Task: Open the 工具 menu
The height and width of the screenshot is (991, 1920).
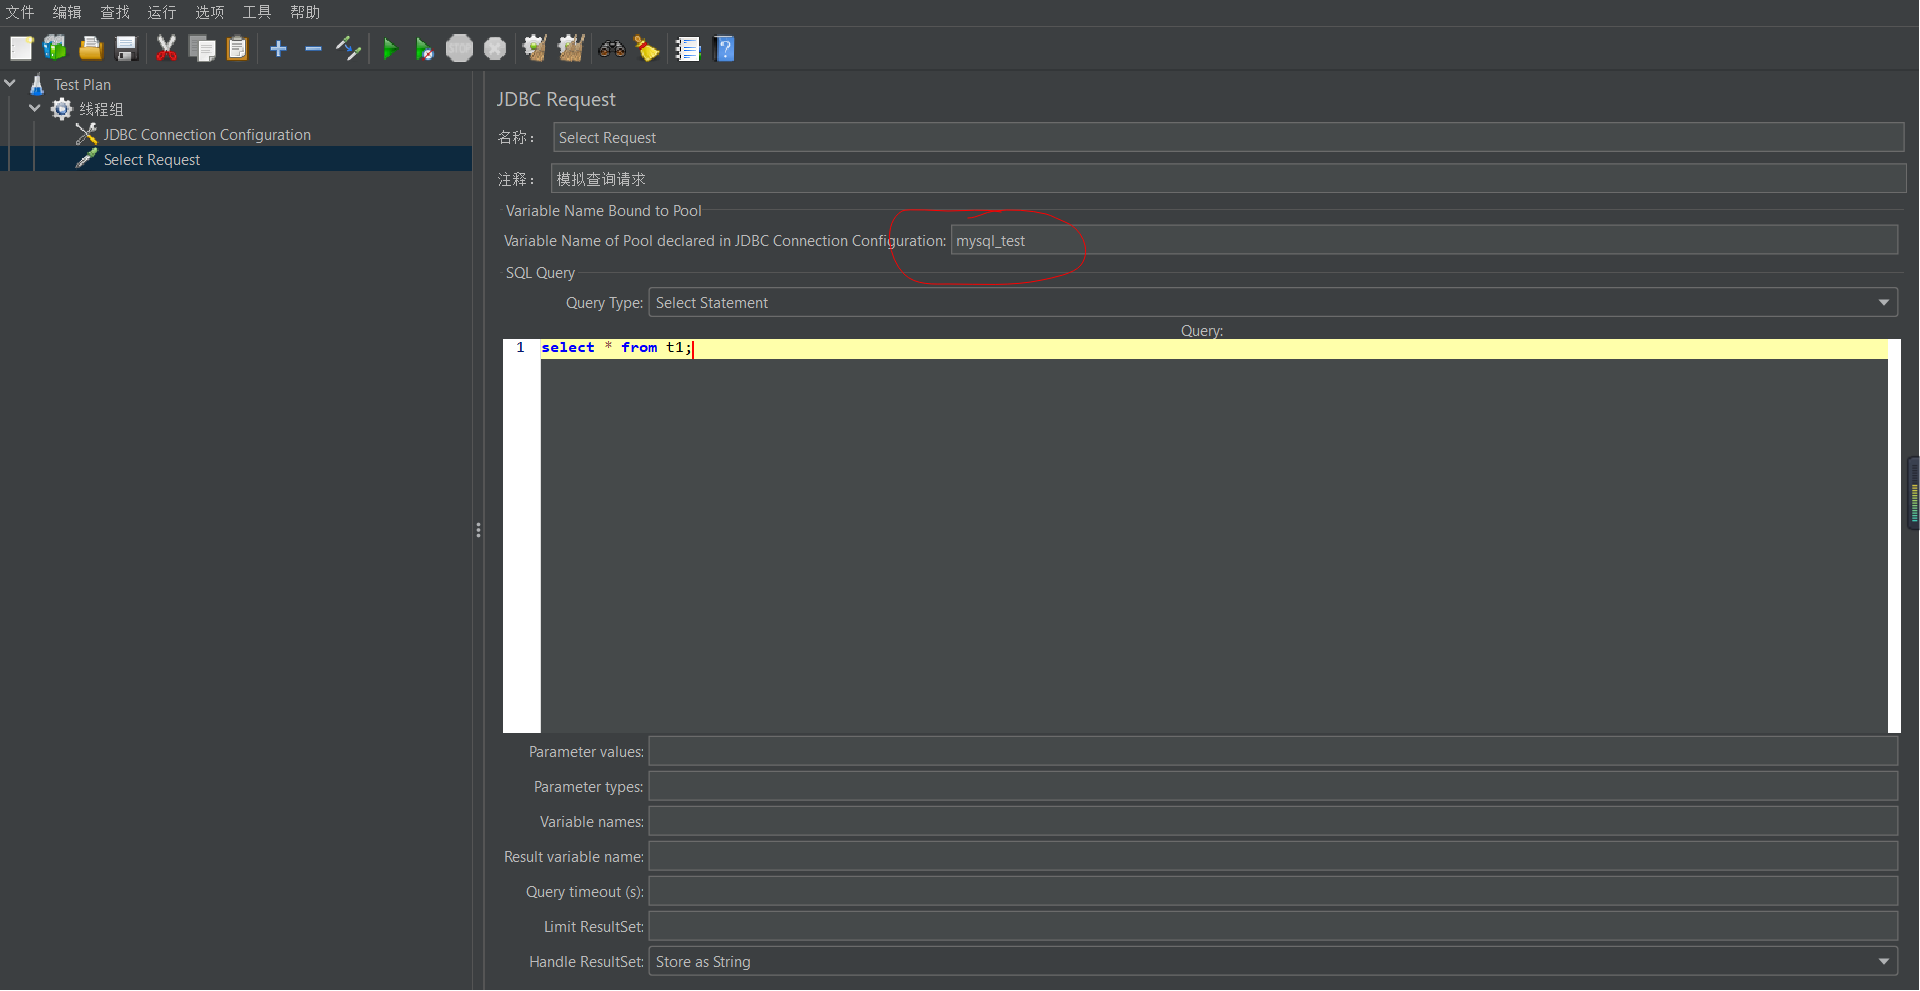Action: click(257, 12)
